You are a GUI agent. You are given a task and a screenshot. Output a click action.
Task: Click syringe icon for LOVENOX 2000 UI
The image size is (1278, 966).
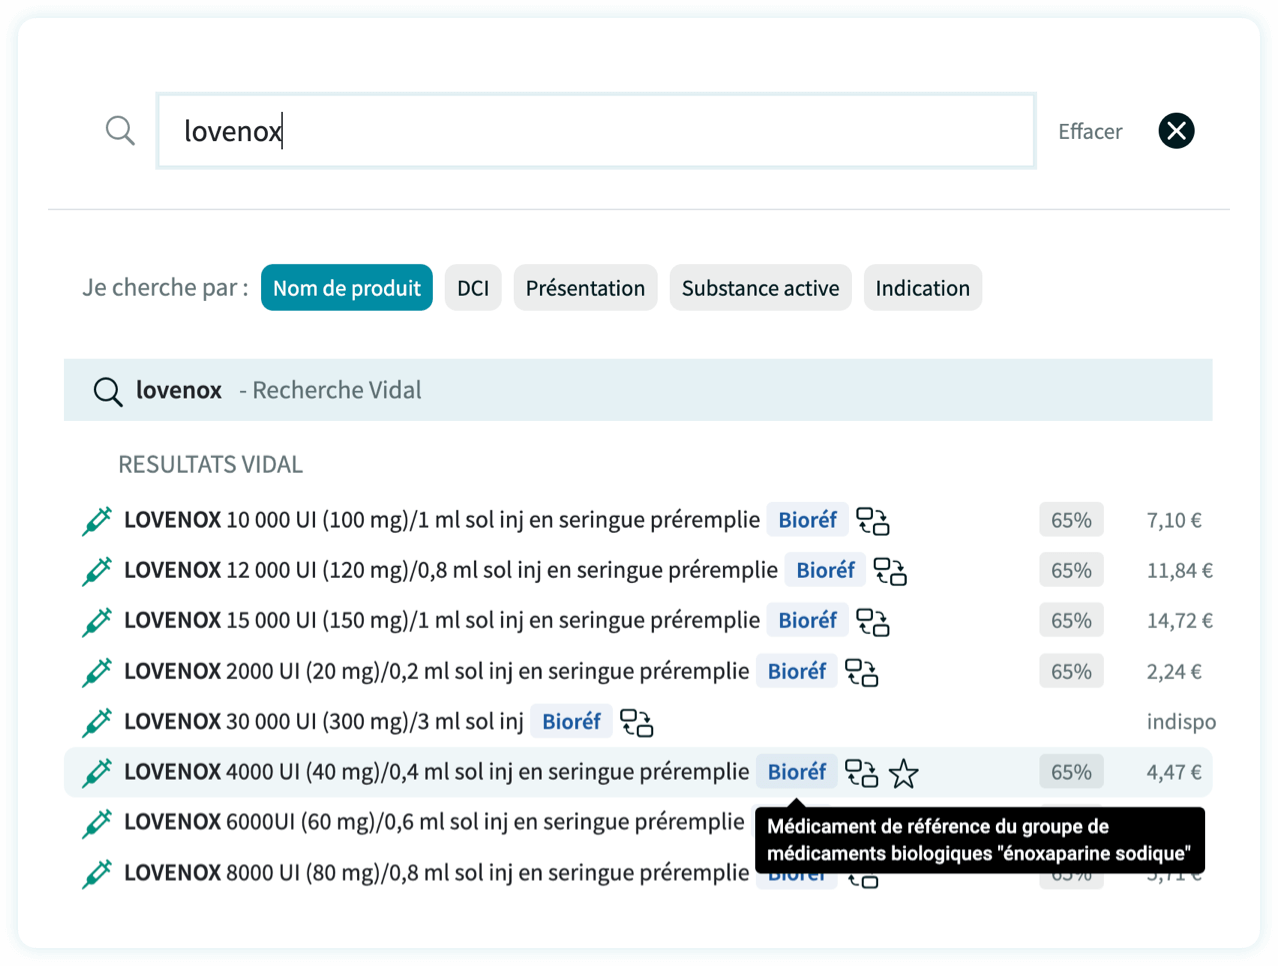96,672
